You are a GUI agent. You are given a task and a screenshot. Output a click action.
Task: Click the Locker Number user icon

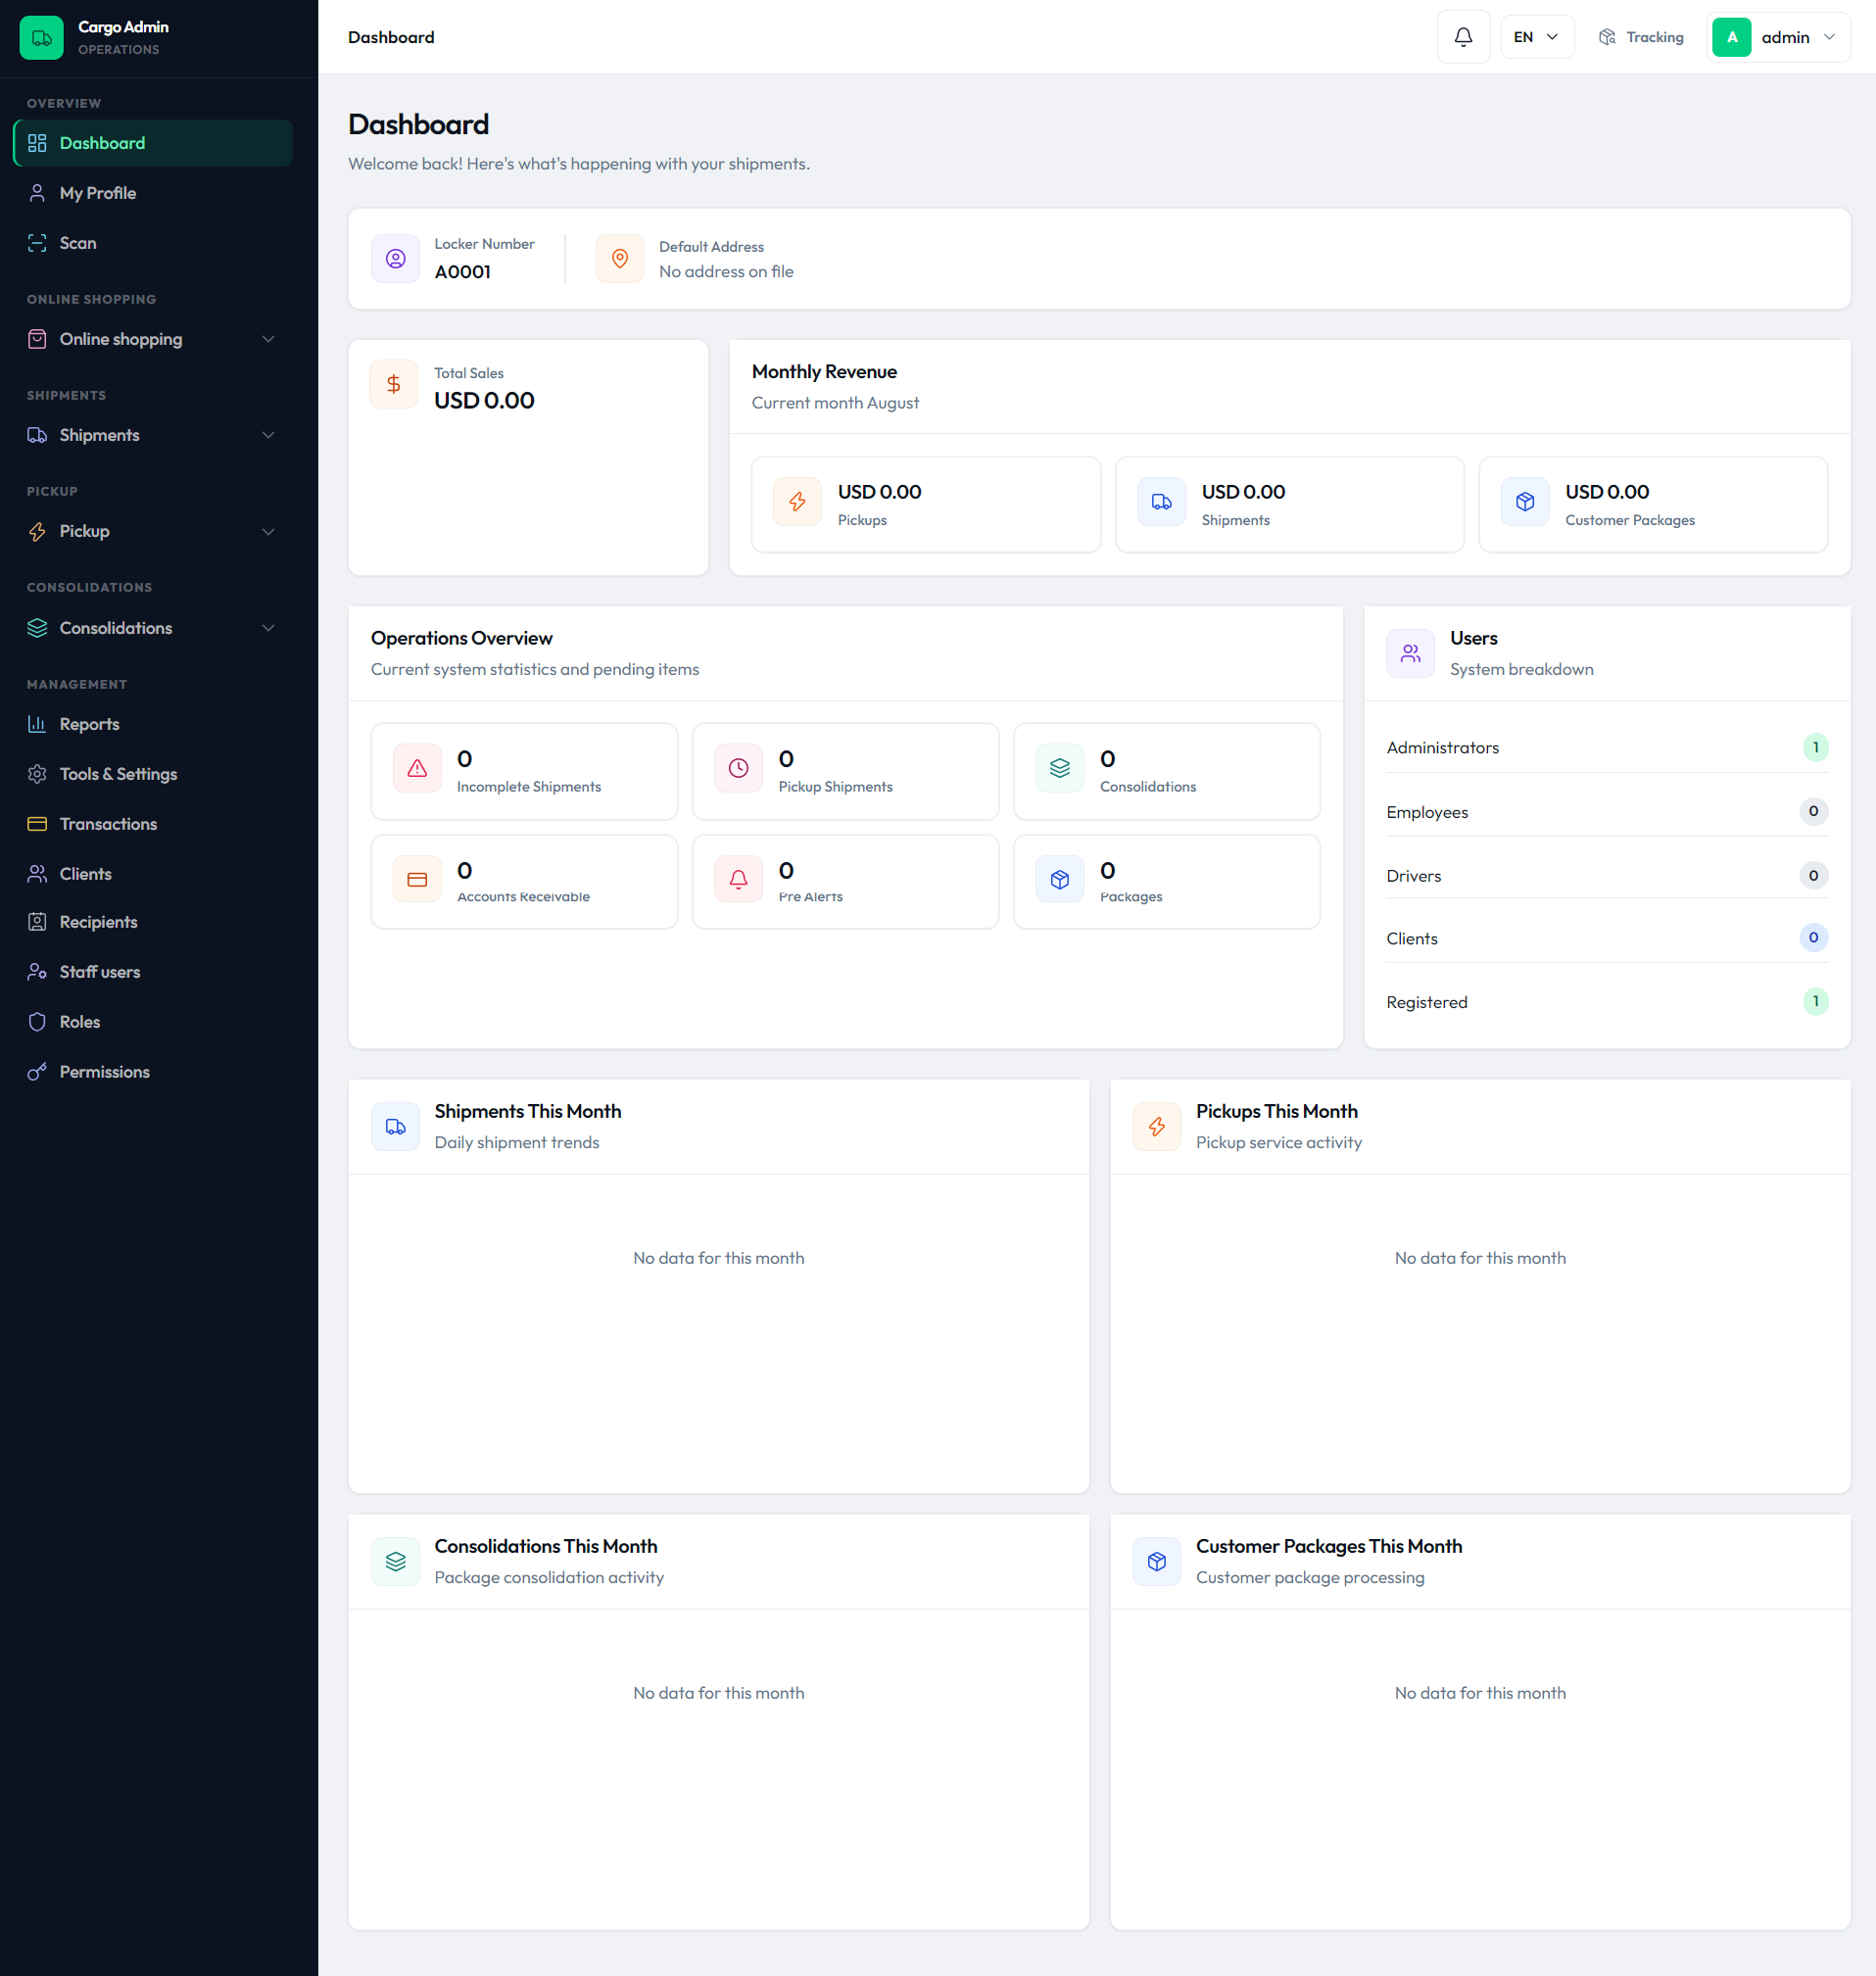(396, 259)
